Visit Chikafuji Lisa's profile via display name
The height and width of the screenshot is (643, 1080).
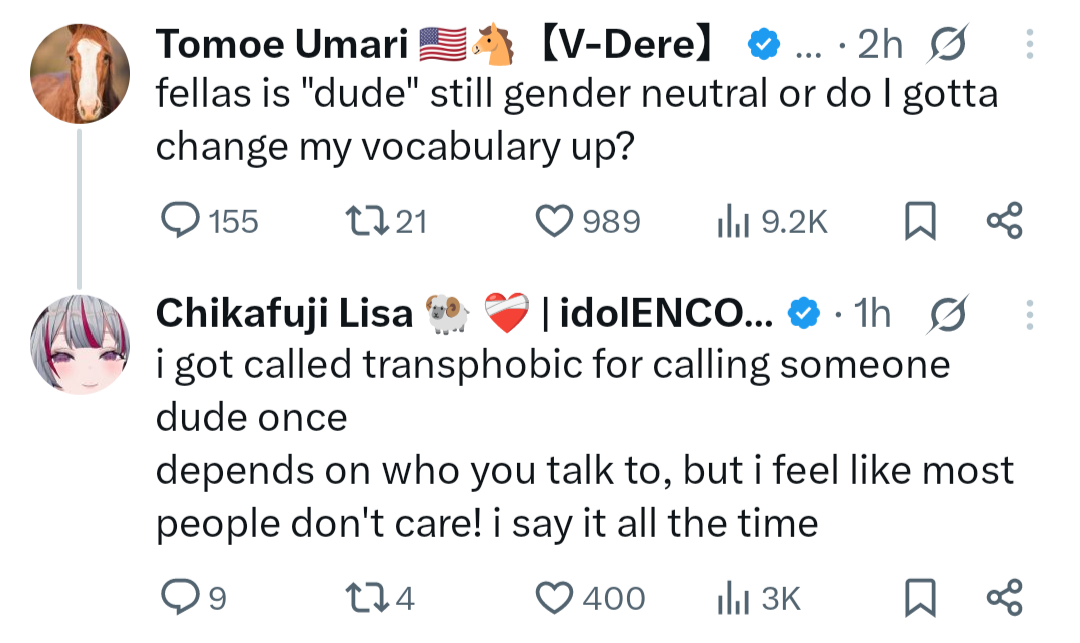click(x=284, y=315)
